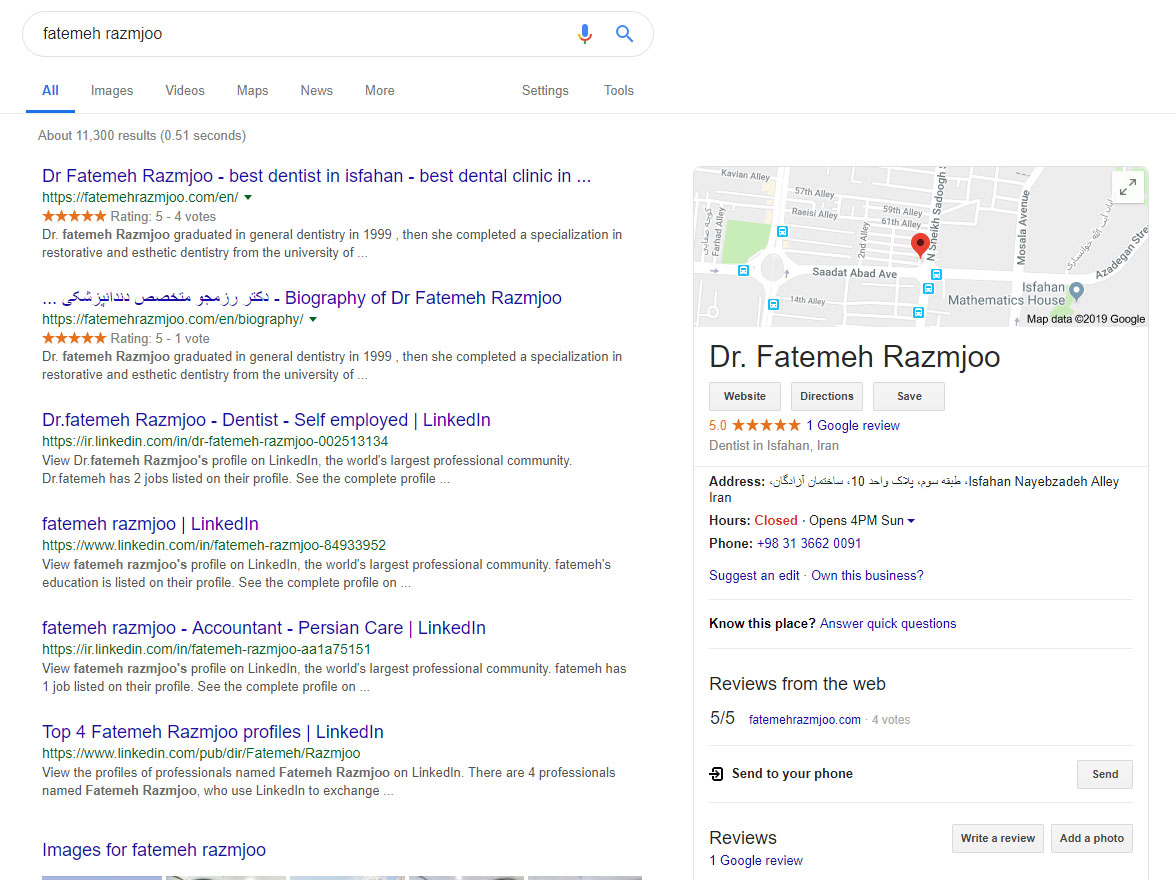Click Own this business? link
Image resolution: width=1176 pixels, height=880 pixels.
867,575
